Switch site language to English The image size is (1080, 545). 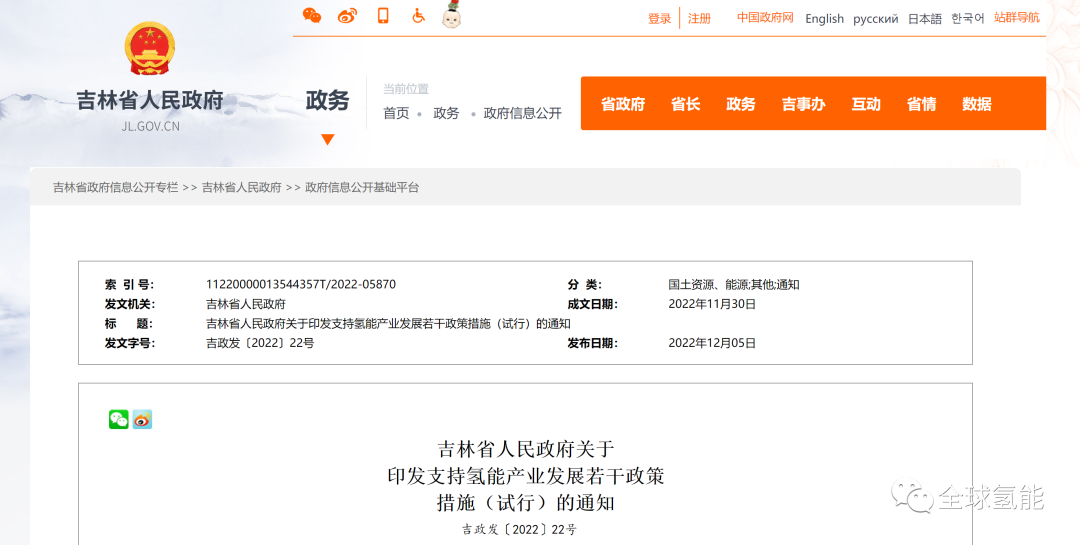click(824, 19)
